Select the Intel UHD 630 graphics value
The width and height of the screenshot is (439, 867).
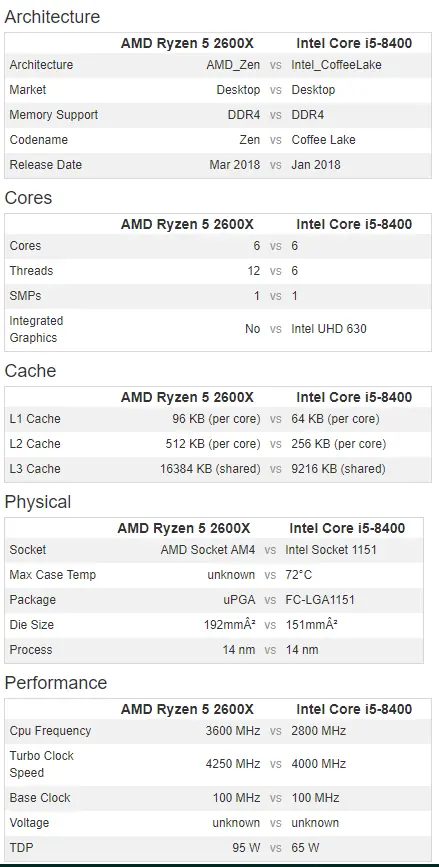pyautogui.click(x=328, y=329)
